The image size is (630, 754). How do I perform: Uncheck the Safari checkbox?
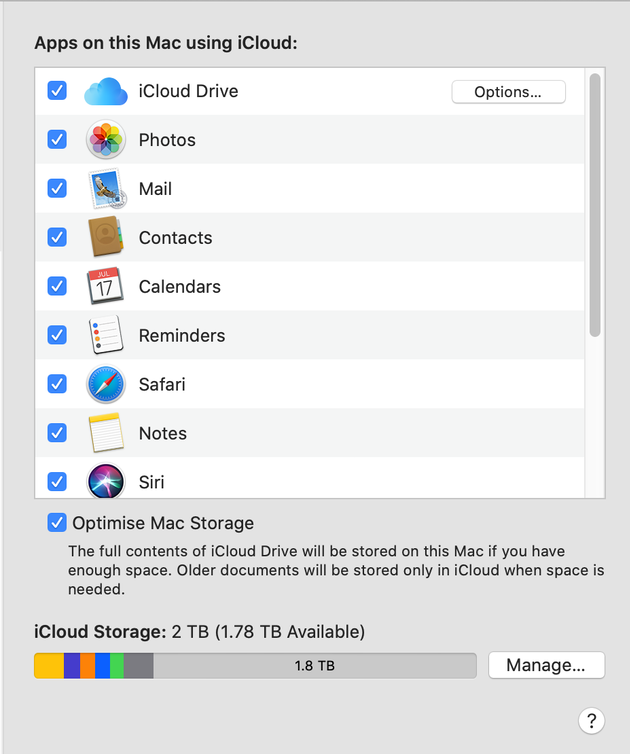click(57, 384)
